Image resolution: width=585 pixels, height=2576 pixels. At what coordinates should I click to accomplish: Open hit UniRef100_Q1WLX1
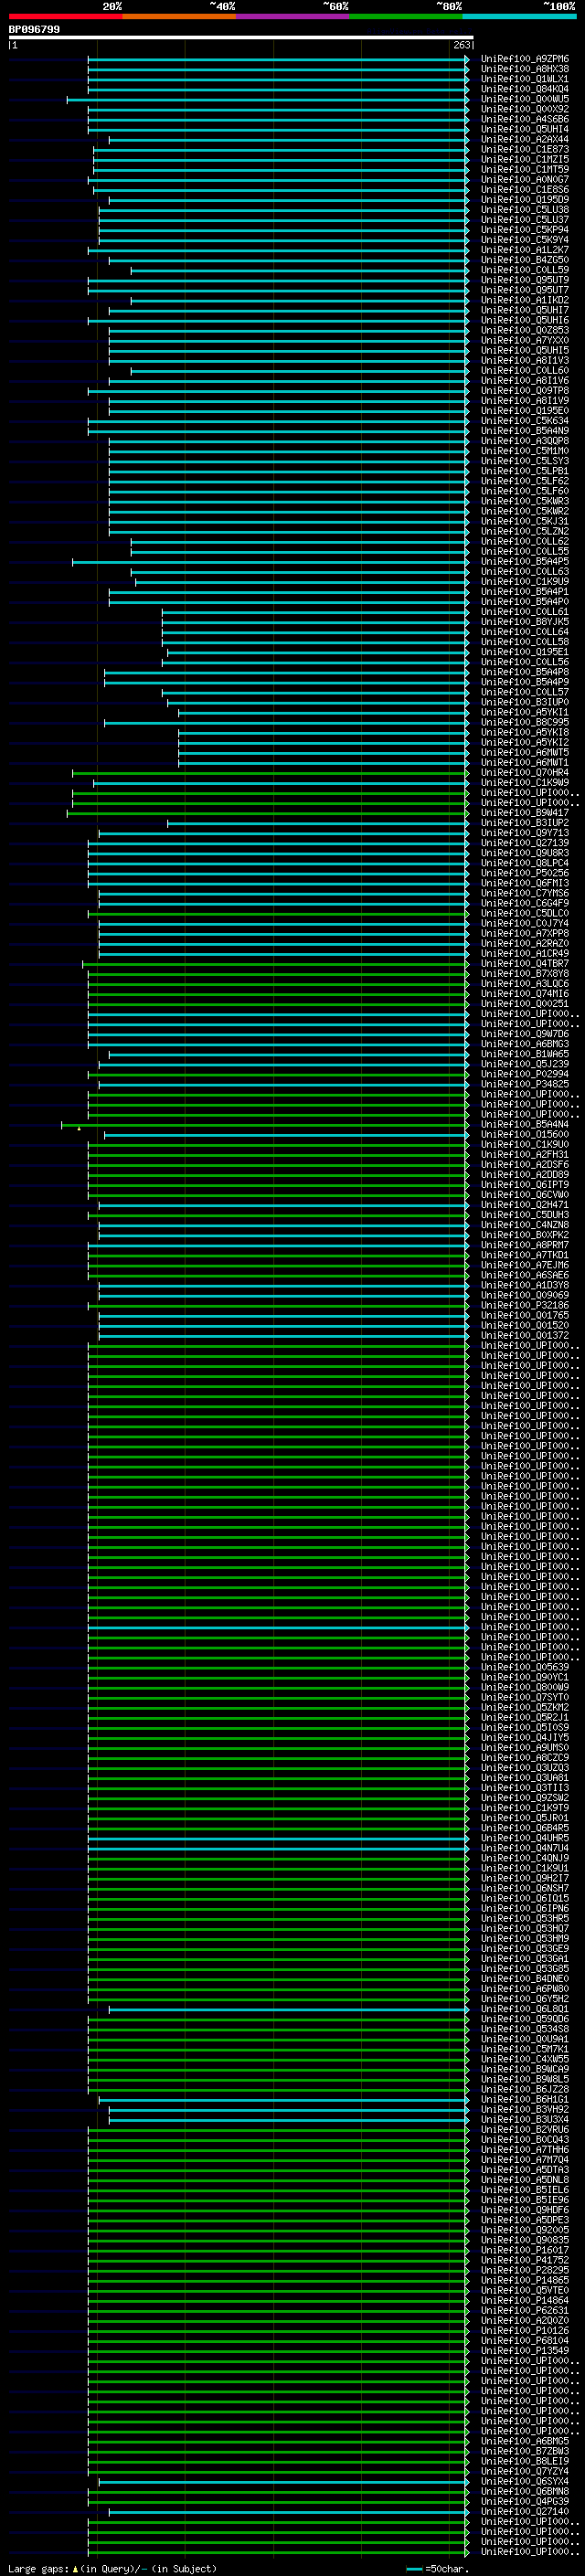pyautogui.click(x=524, y=79)
